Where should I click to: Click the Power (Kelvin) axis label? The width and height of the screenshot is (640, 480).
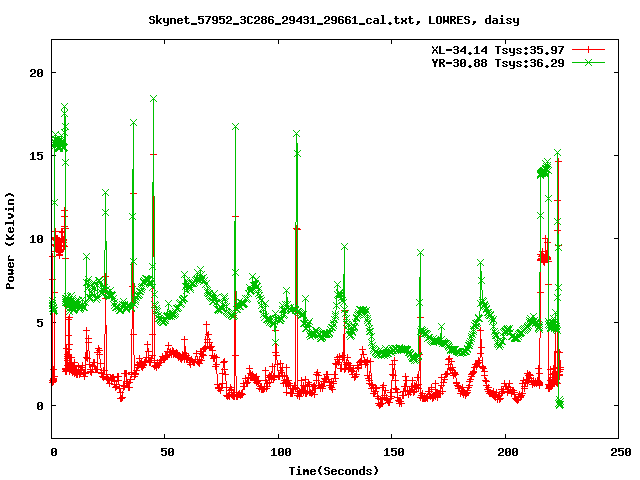10,241
